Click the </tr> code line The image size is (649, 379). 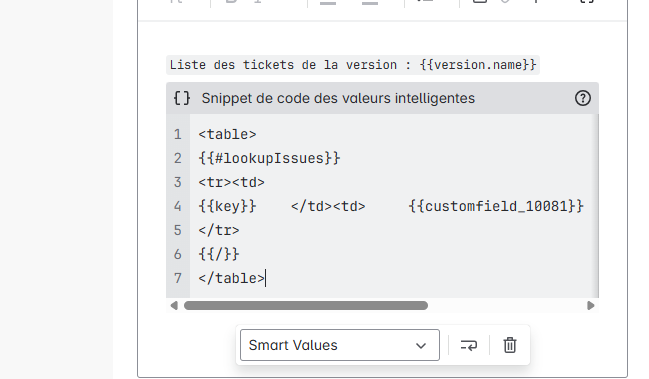(x=219, y=230)
